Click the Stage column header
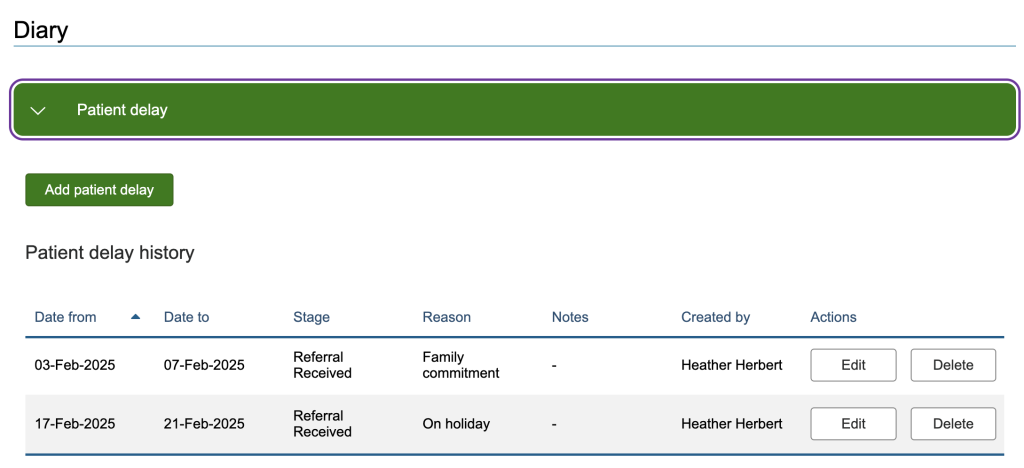Screen dimensions: 1024x468 [311, 317]
